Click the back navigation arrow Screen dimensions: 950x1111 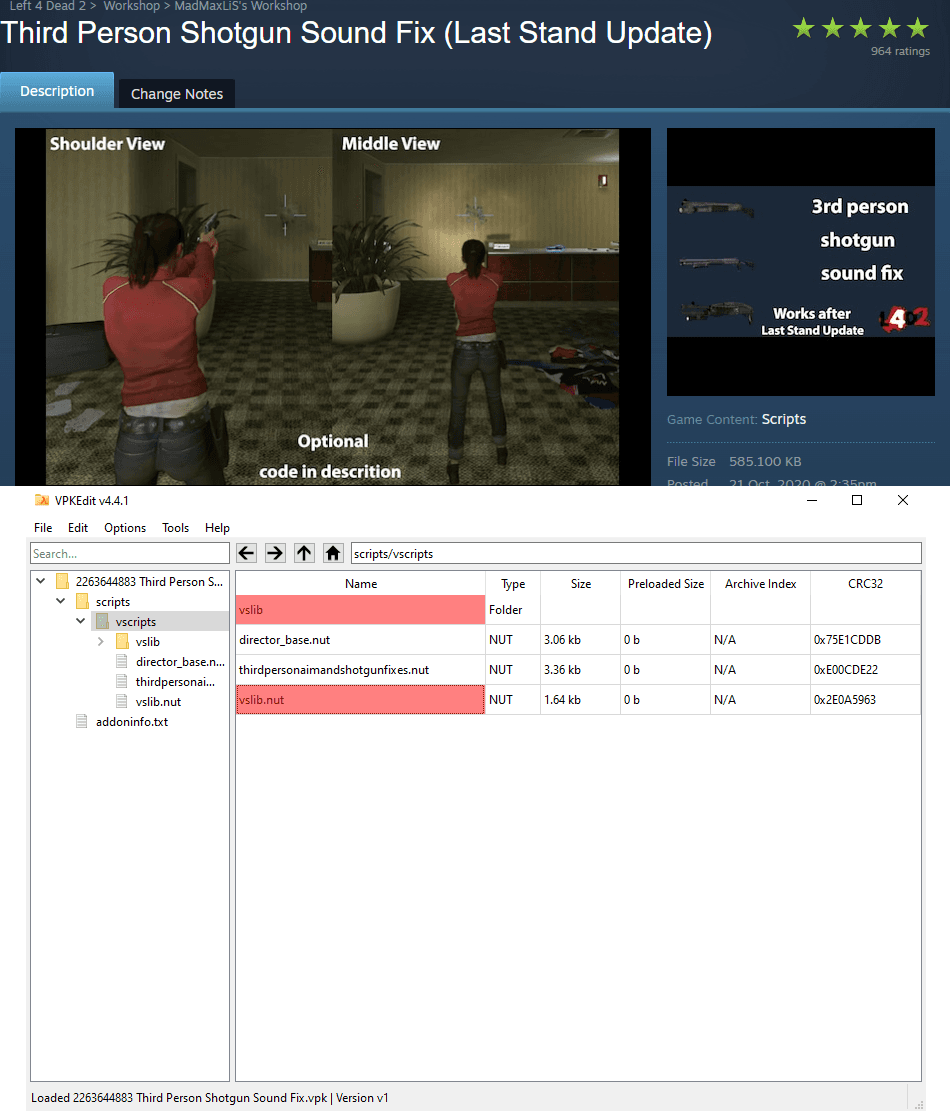pyautogui.click(x=247, y=553)
